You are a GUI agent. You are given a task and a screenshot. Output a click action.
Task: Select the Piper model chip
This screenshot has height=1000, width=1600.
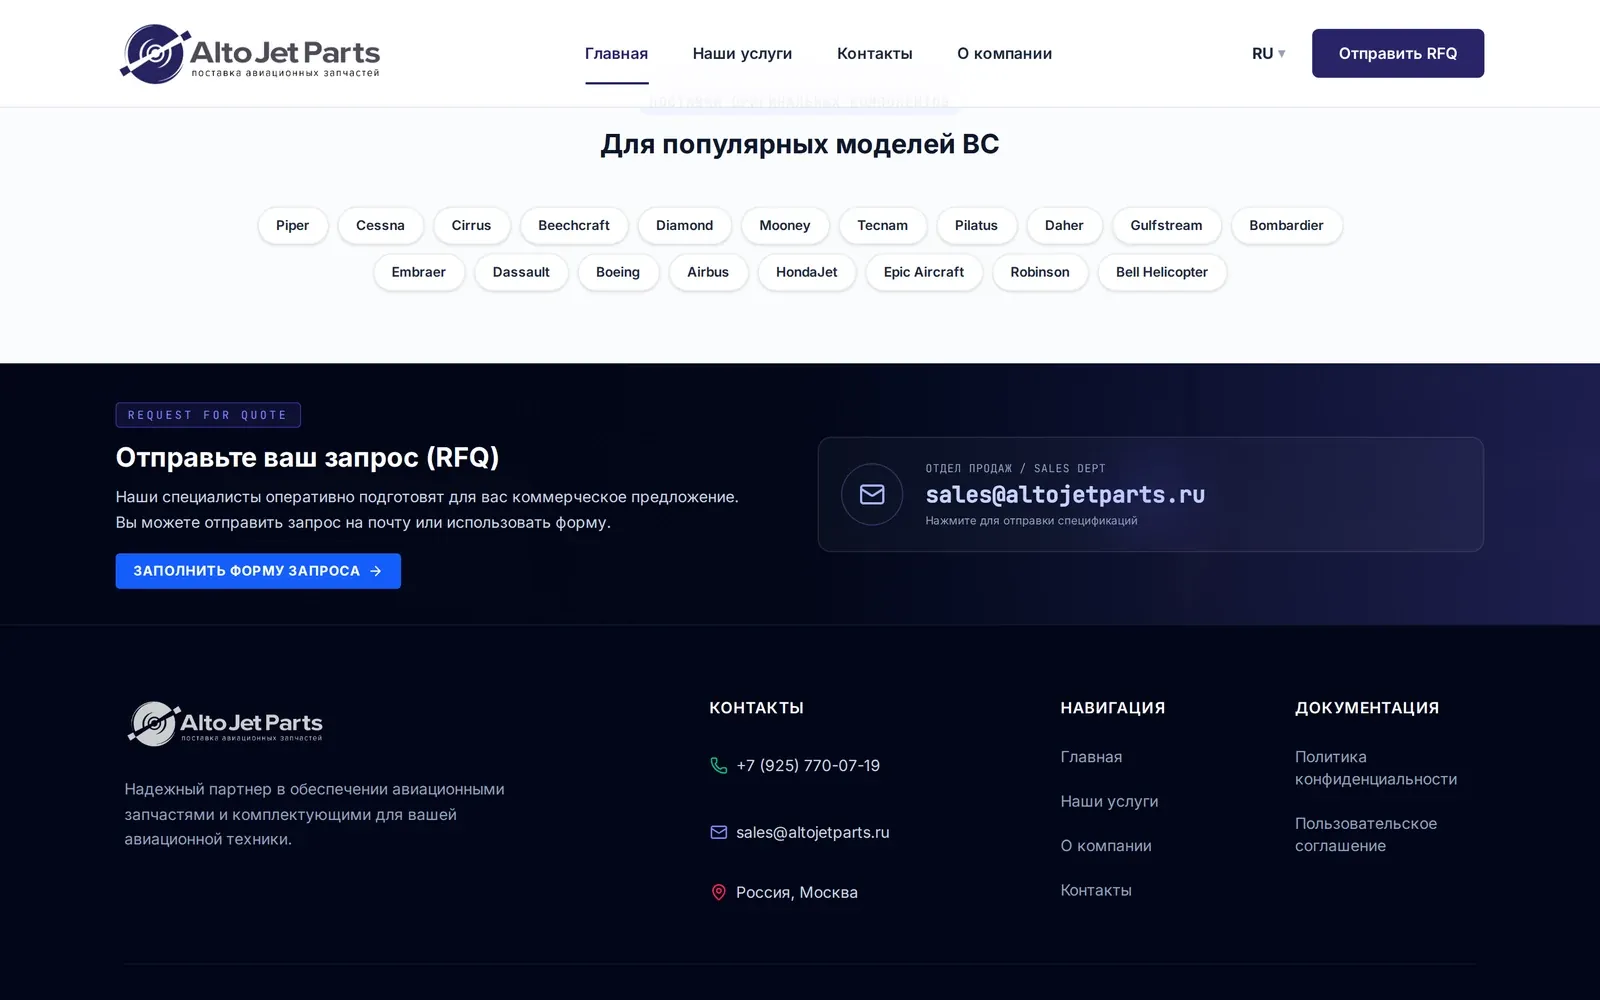[293, 226]
